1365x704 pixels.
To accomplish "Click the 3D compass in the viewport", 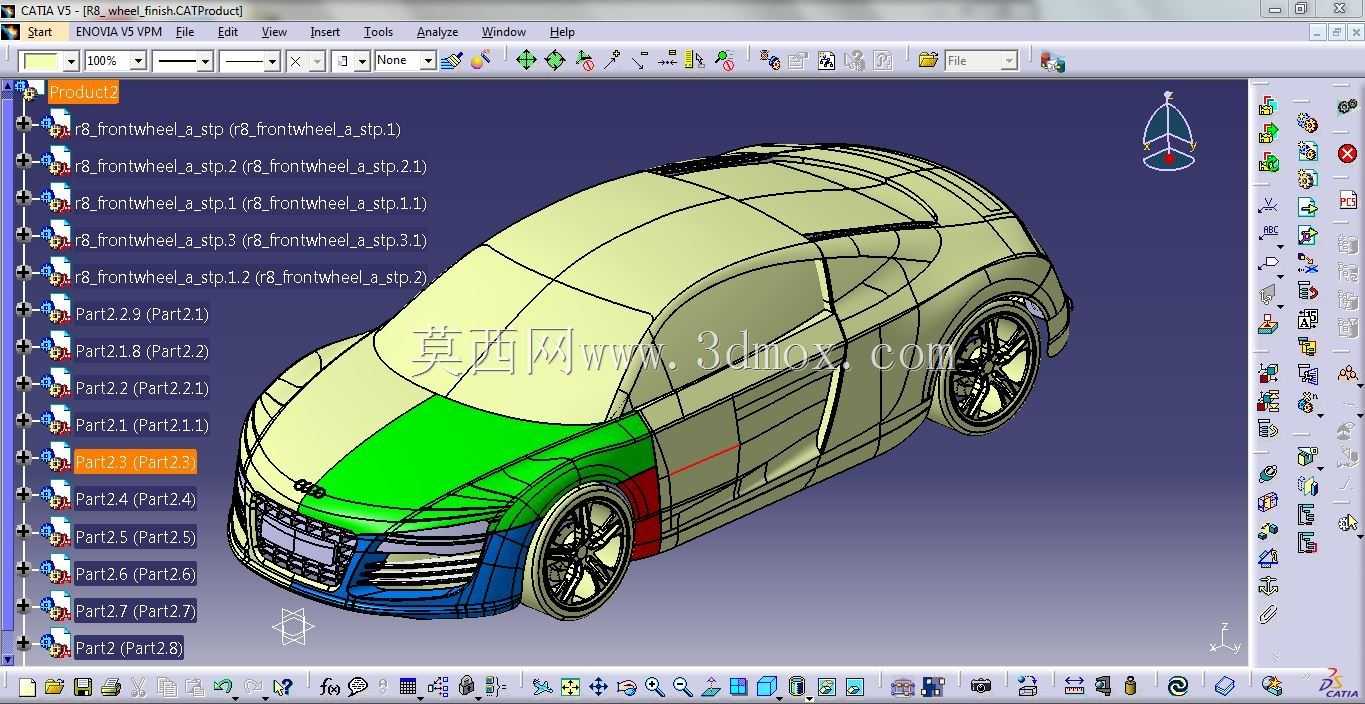I will [1168, 131].
